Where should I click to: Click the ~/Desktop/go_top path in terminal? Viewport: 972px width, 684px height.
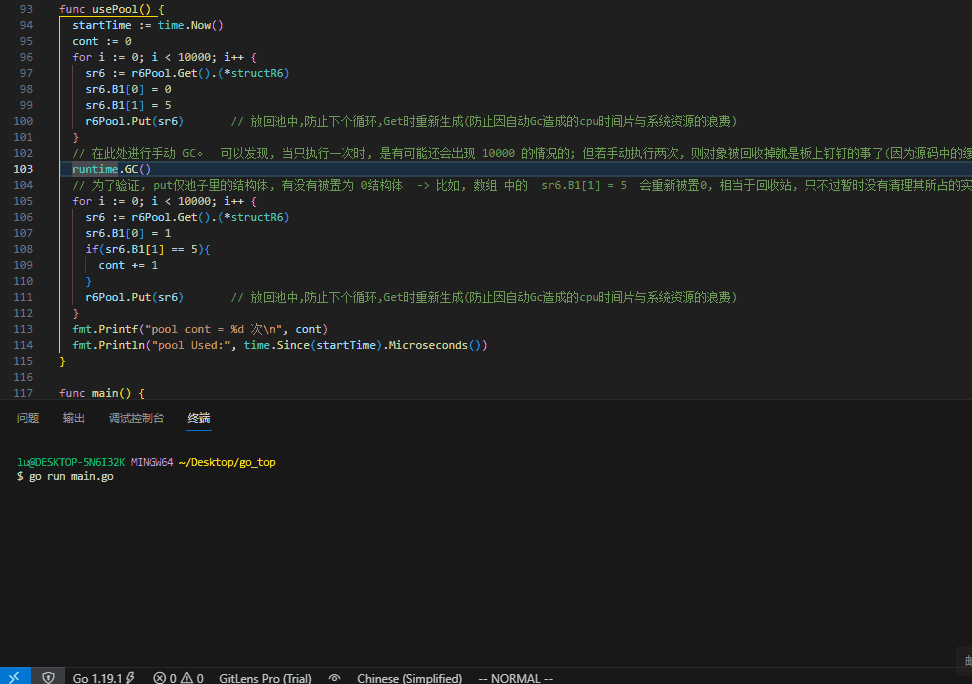click(227, 462)
